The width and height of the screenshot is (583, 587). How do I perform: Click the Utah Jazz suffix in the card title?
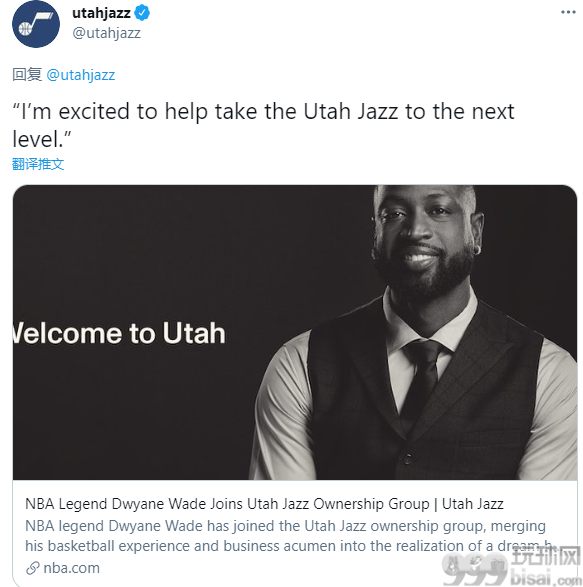pyautogui.click(x=473, y=504)
